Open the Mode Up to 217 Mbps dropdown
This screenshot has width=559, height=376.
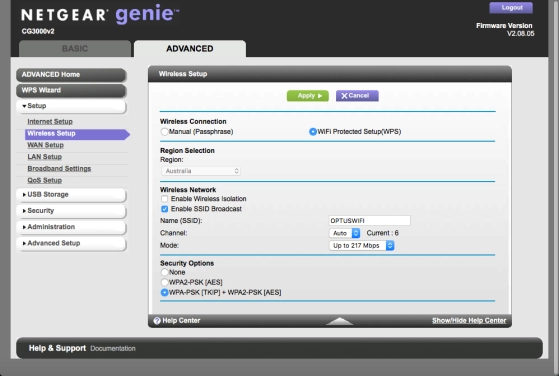tap(361, 246)
